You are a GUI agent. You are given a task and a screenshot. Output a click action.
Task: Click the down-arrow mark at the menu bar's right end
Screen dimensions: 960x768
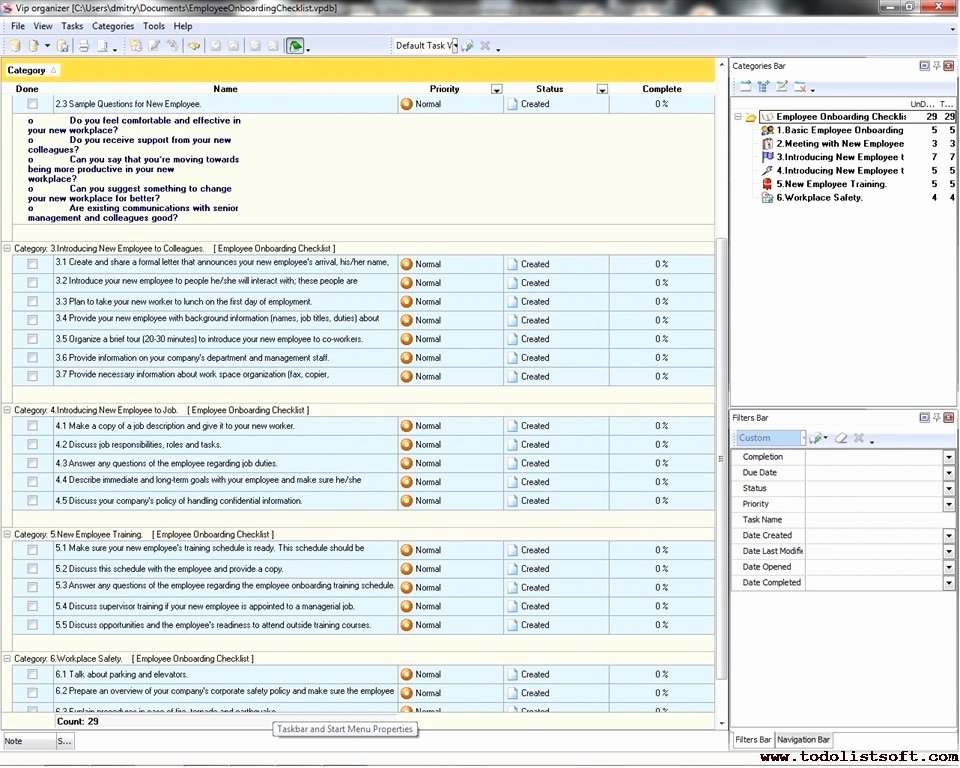point(953,28)
